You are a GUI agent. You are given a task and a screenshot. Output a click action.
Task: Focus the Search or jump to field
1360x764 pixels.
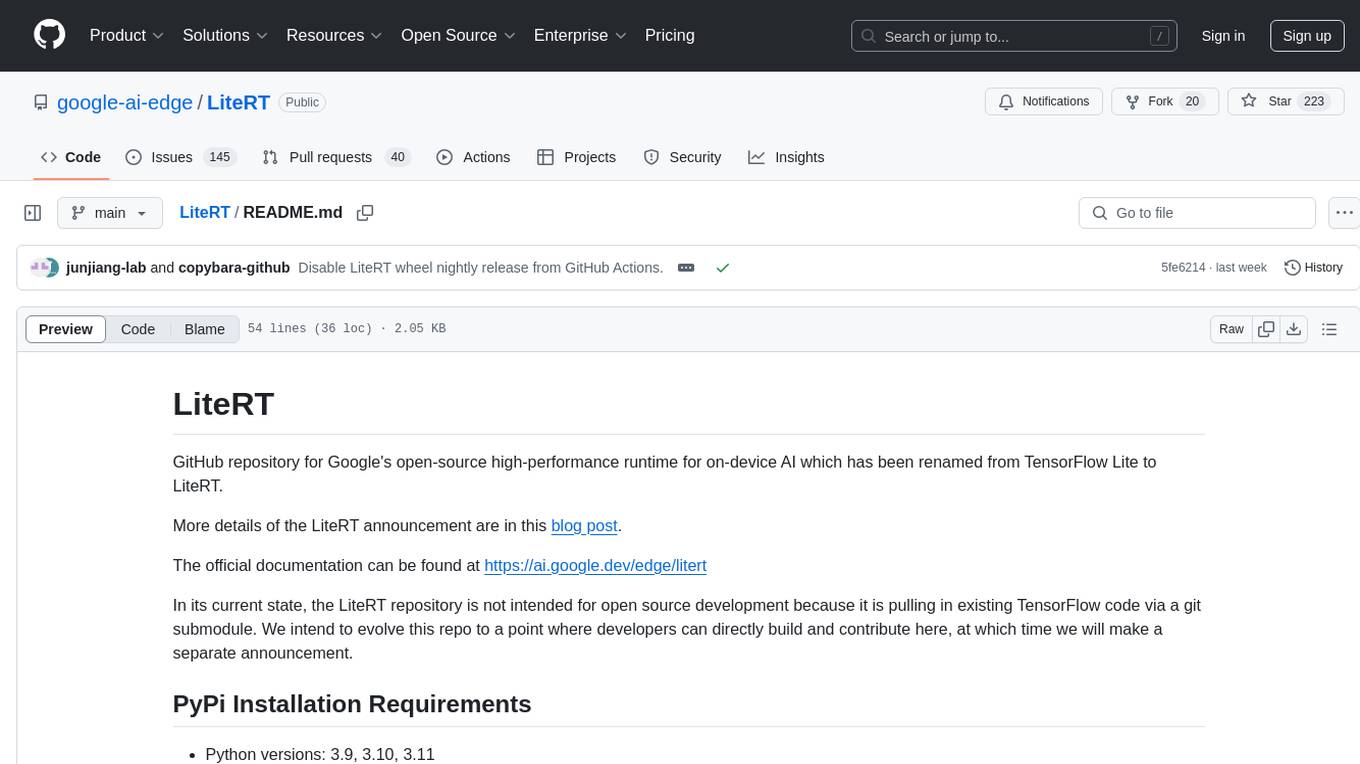click(1012, 36)
